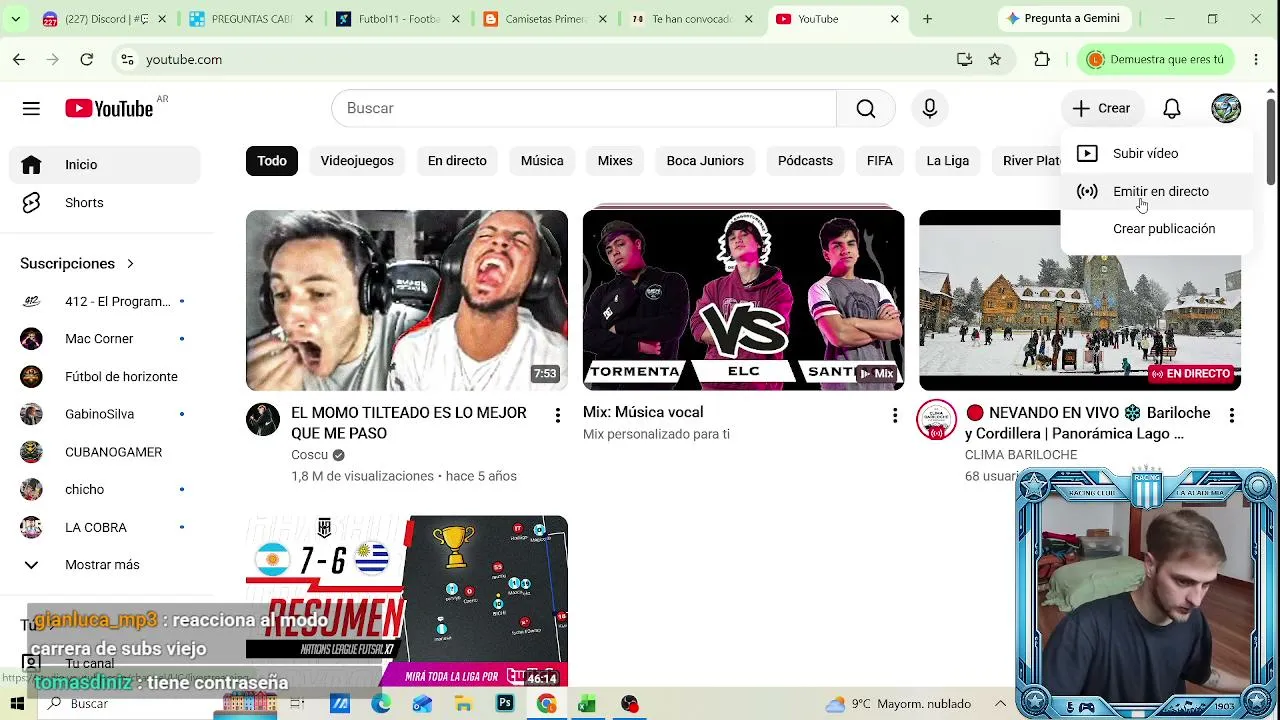Select Crear publicación

(x=1156, y=229)
